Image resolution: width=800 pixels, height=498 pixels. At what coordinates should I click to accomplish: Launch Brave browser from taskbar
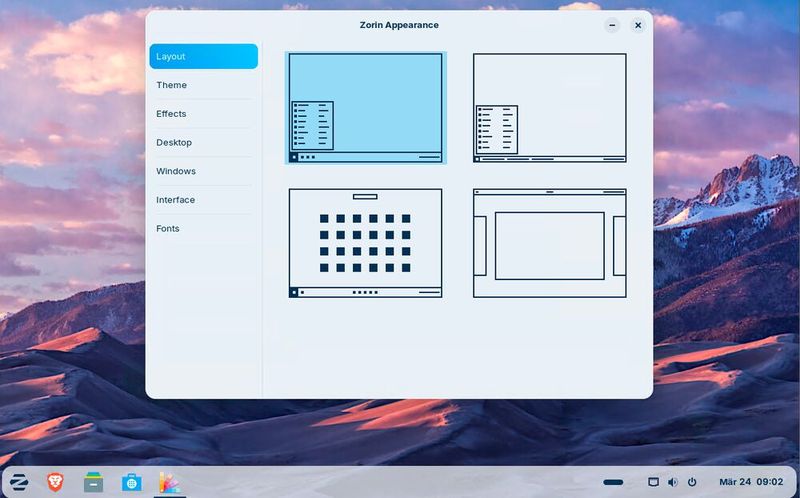pyautogui.click(x=55, y=482)
